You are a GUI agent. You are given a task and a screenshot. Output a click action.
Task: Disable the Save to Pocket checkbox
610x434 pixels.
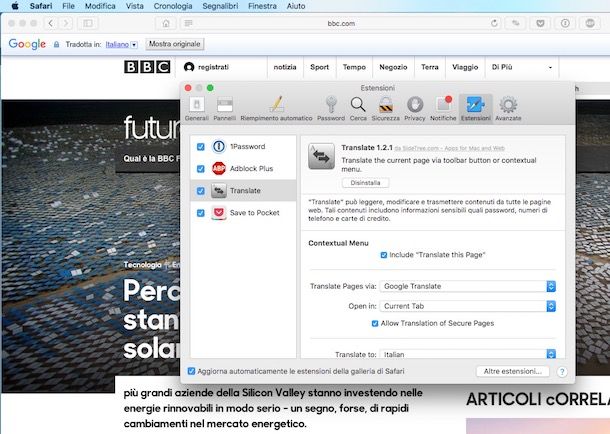point(200,213)
